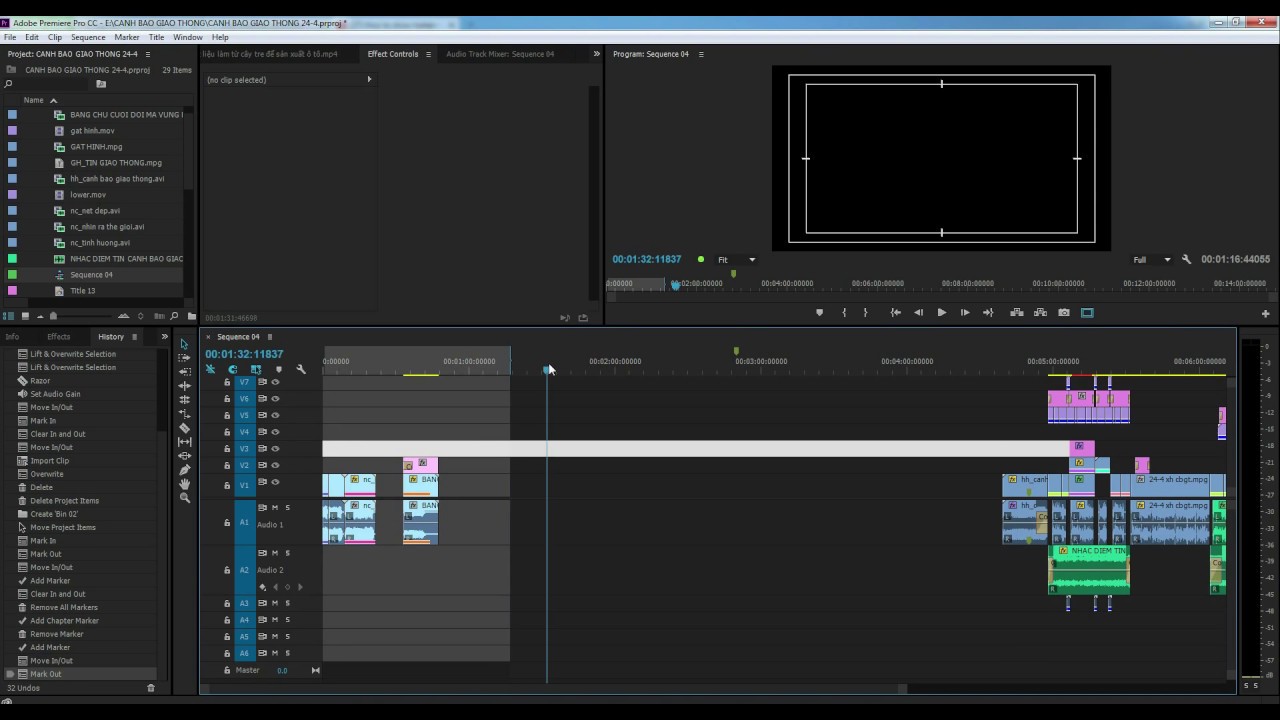Open the Button Editor plus icon
The image size is (1280, 720).
coord(1265,314)
